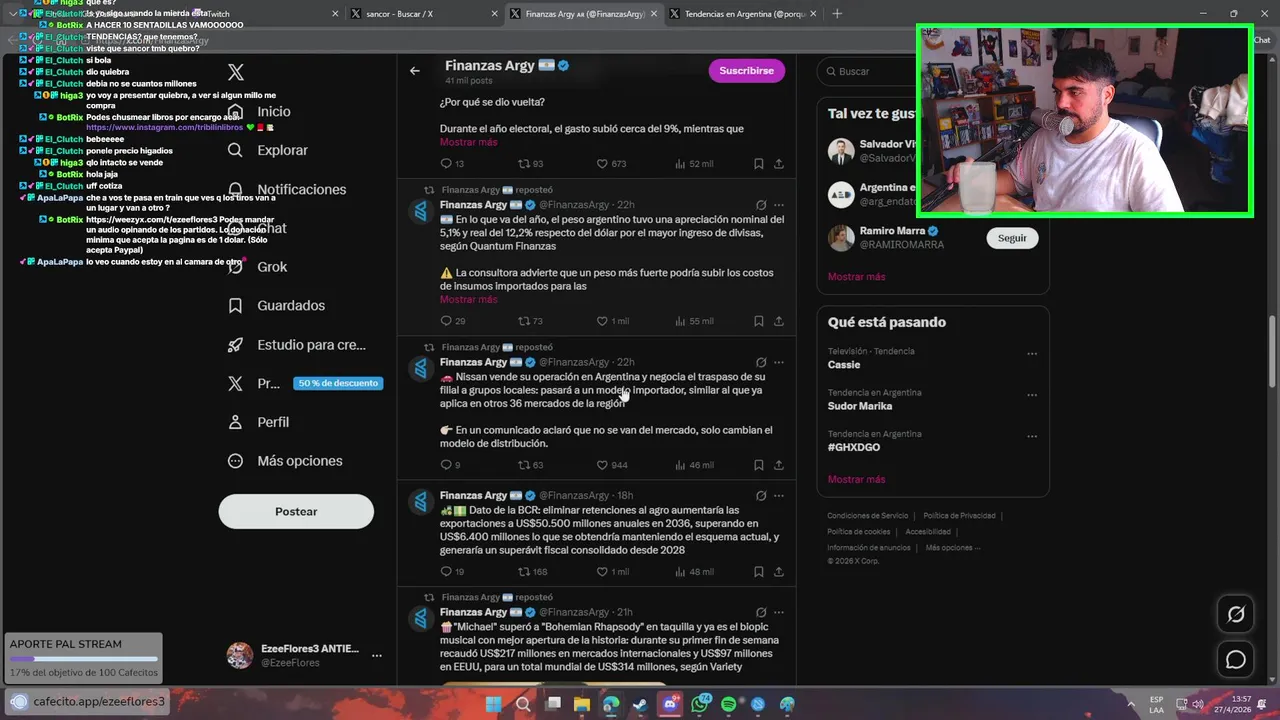The height and width of the screenshot is (720, 1280).
Task: Show more trends under Qué está pasando
Action: (x=856, y=479)
